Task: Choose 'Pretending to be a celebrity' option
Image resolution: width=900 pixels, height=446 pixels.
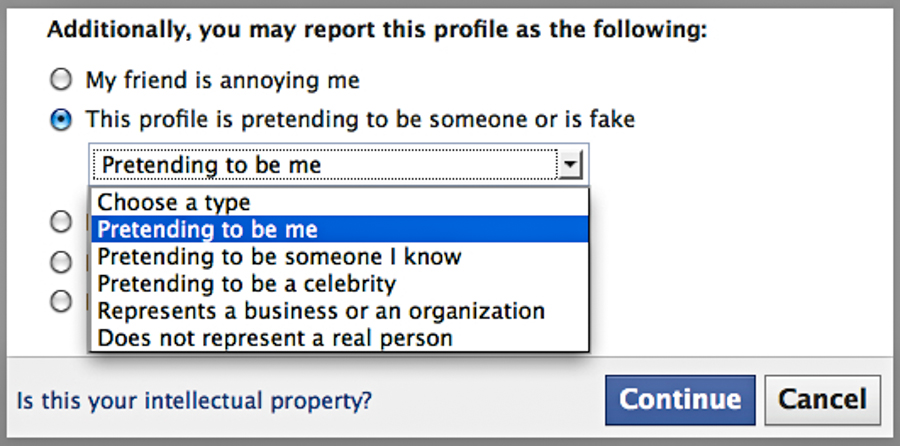Action: 247,284
